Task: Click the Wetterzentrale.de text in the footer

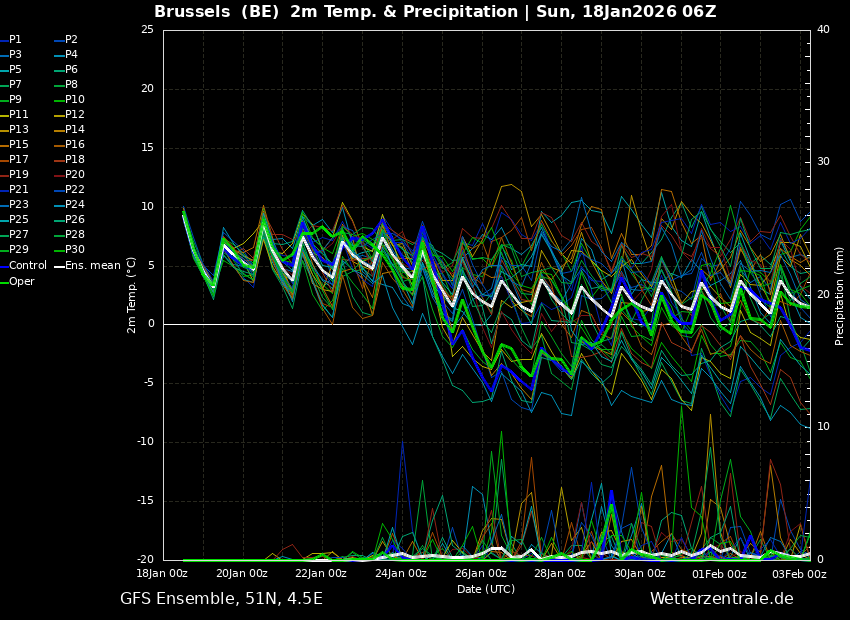Action: [721, 599]
